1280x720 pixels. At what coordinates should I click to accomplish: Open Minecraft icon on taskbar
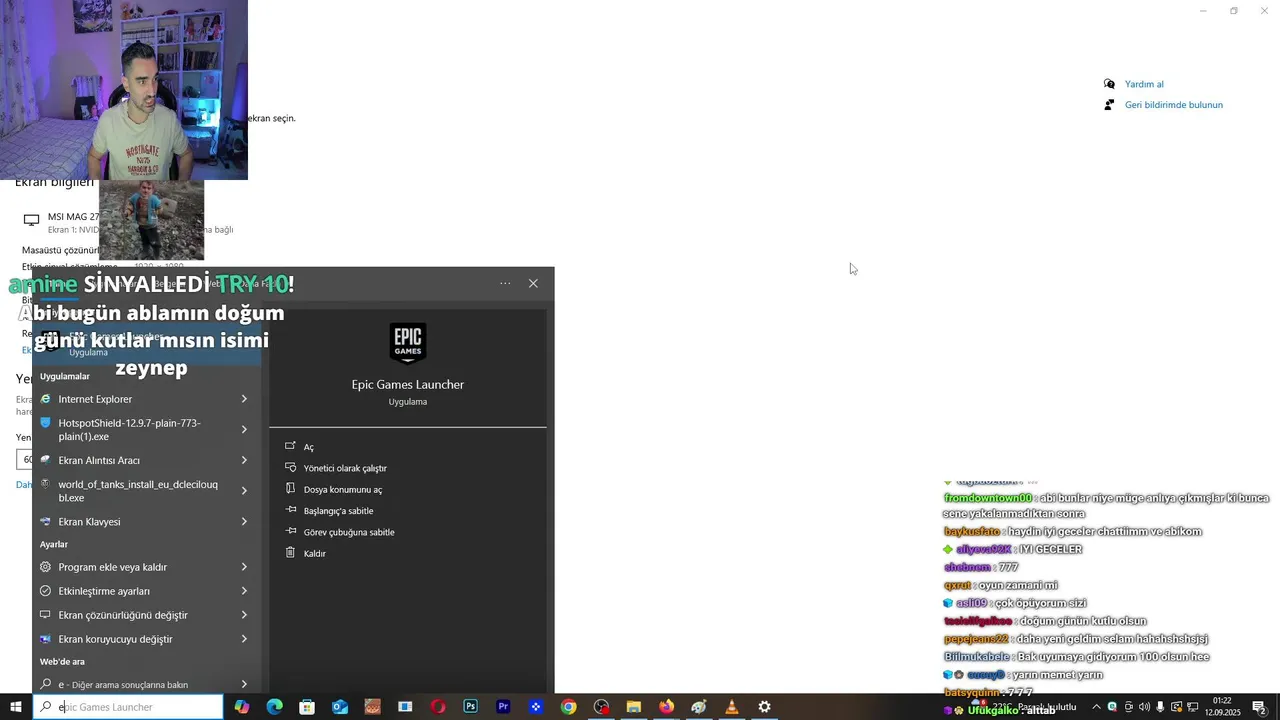[372, 707]
